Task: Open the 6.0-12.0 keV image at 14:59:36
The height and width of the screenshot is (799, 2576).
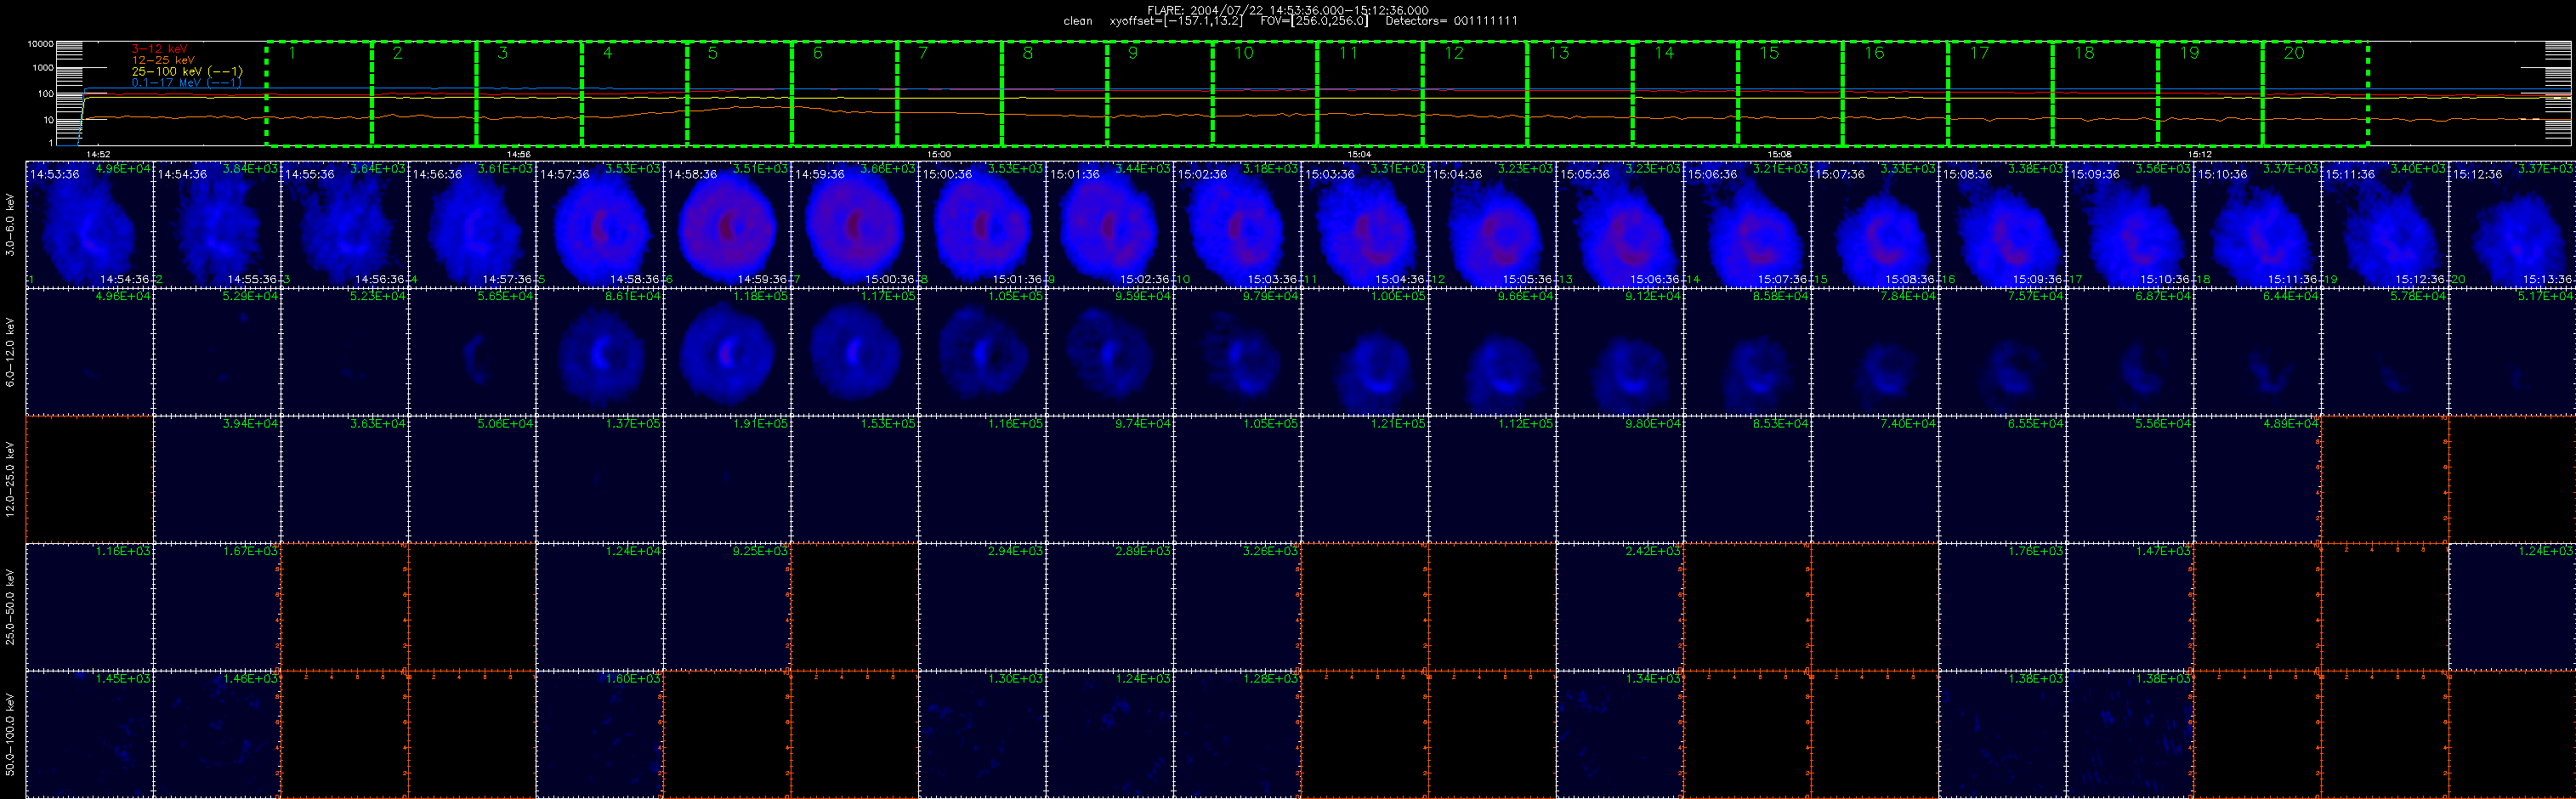Action: tap(855, 352)
